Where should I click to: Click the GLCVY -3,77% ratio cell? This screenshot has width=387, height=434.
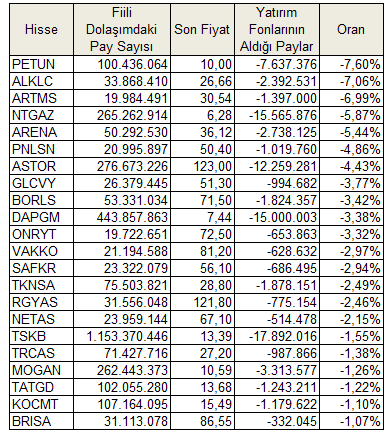(351, 183)
